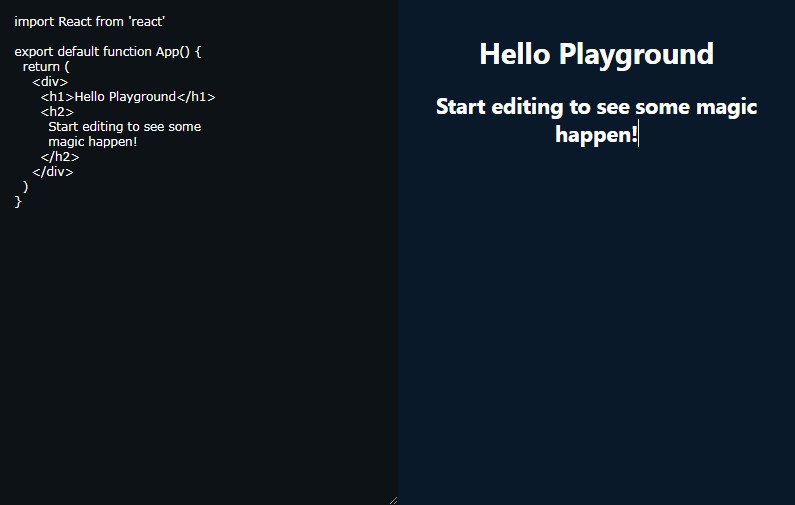Click the opening <div> tag in code
Image resolution: width=795 pixels, height=505 pixels.
(50, 82)
